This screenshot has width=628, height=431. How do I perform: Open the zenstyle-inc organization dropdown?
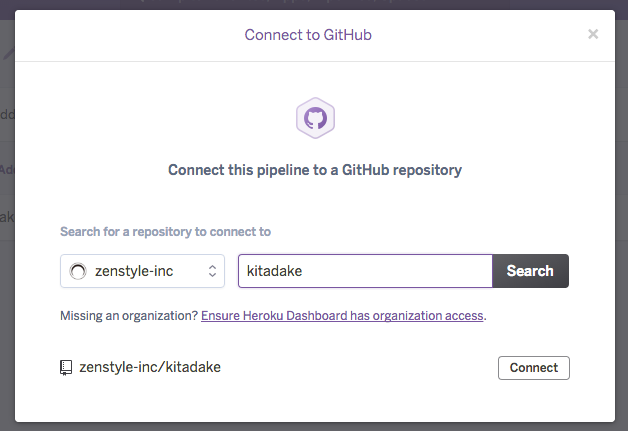[x=143, y=271]
